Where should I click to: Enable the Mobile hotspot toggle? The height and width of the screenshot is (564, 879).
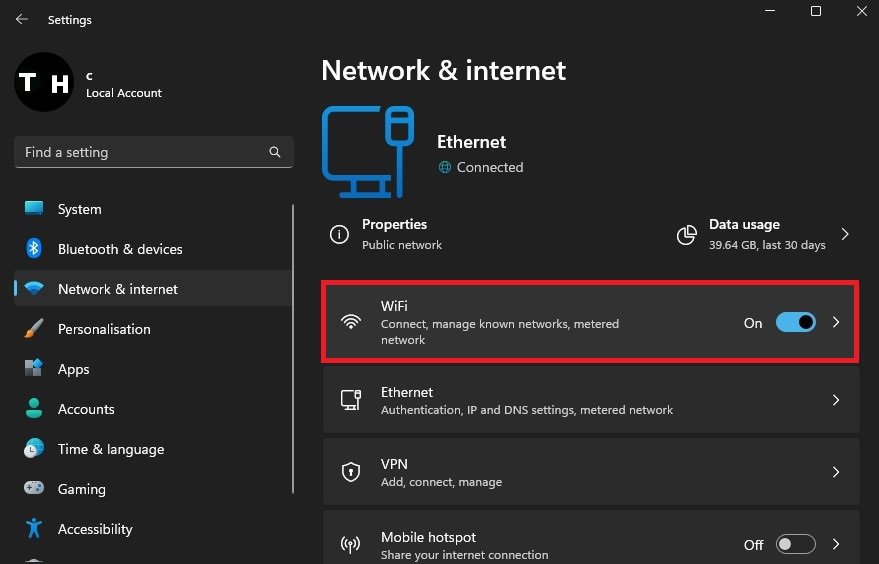point(796,545)
